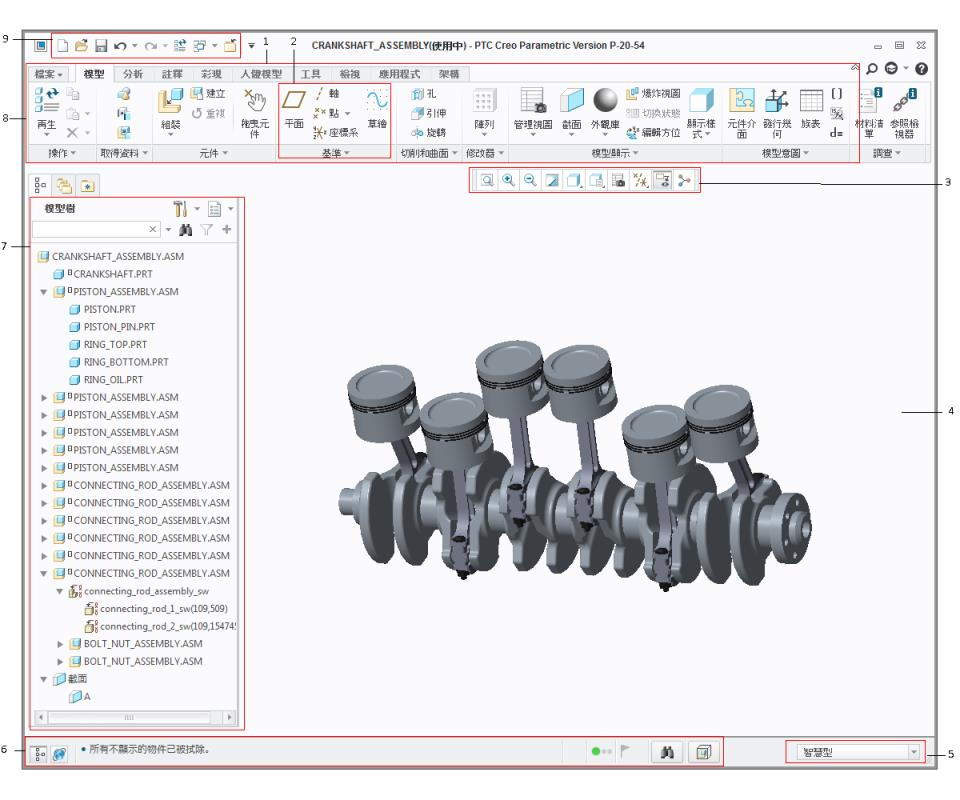Click the Regenerate icon in the quick access toolbar
This screenshot has height=800, width=960.
[180, 46]
